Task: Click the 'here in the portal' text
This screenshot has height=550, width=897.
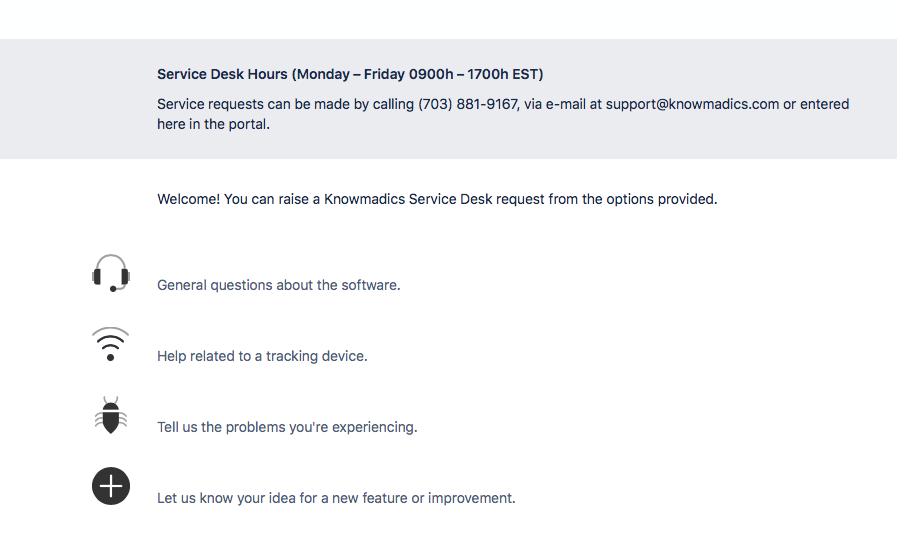Action: click(213, 125)
